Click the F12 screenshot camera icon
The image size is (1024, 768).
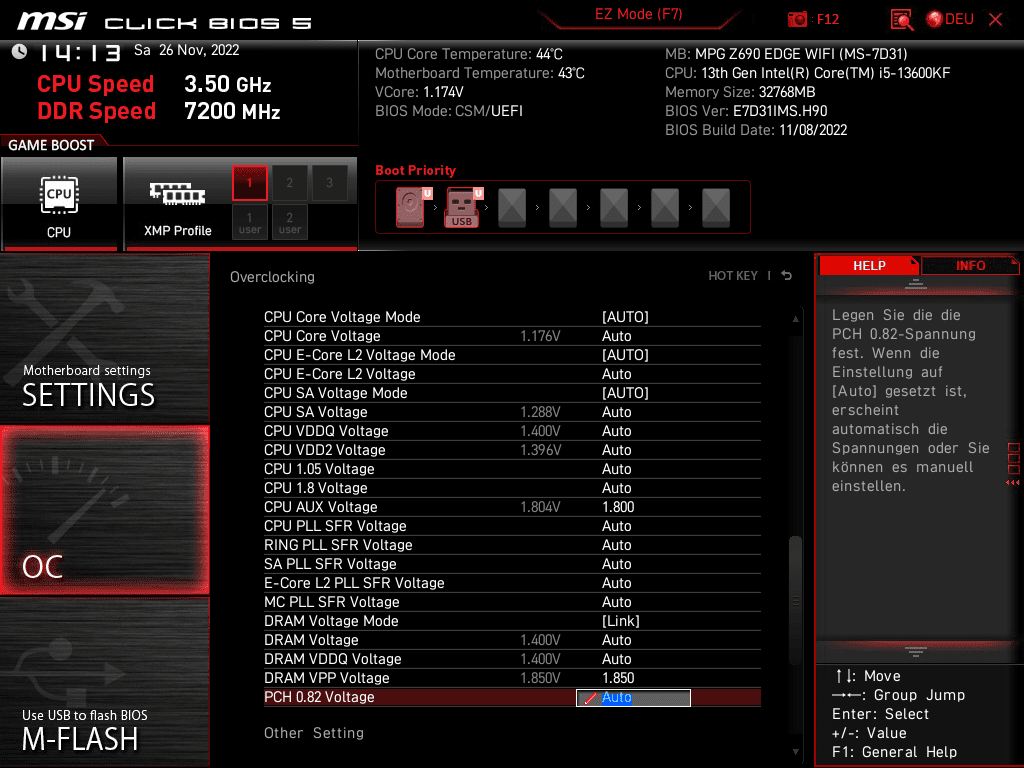tap(797, 19)
